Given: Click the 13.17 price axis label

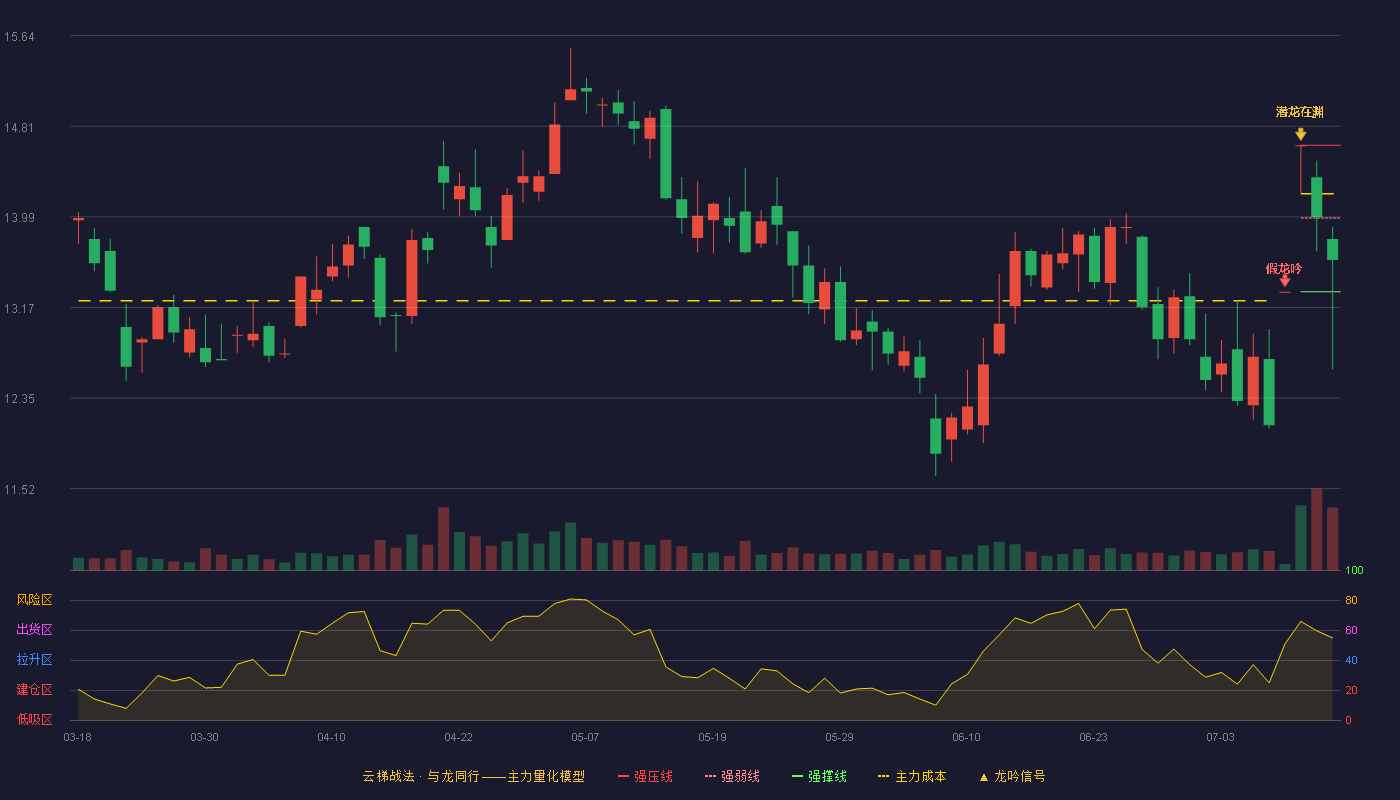Looking at the screenshot, I should [19, 308].
